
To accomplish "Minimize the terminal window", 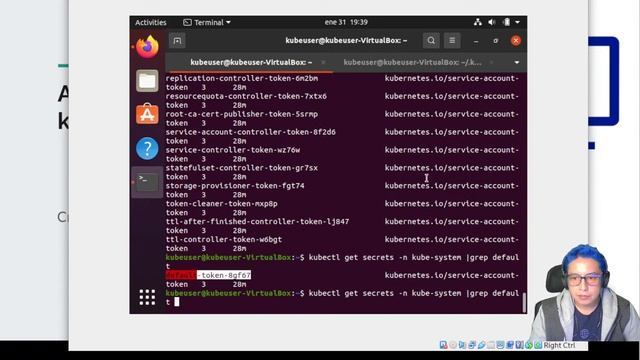I will point(476,41).
